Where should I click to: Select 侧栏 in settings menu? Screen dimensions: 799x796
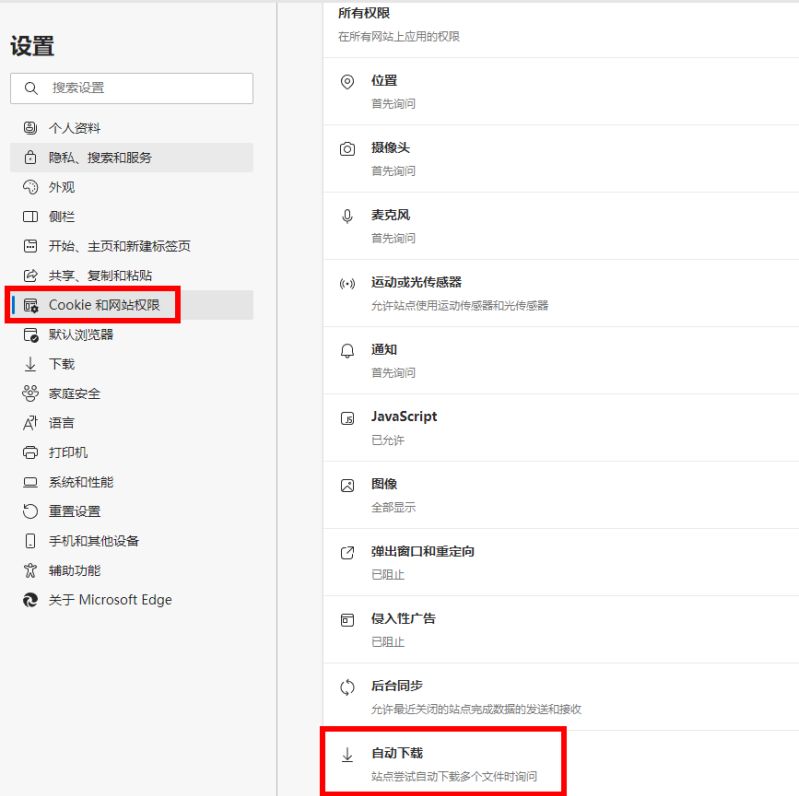(131, 217)
